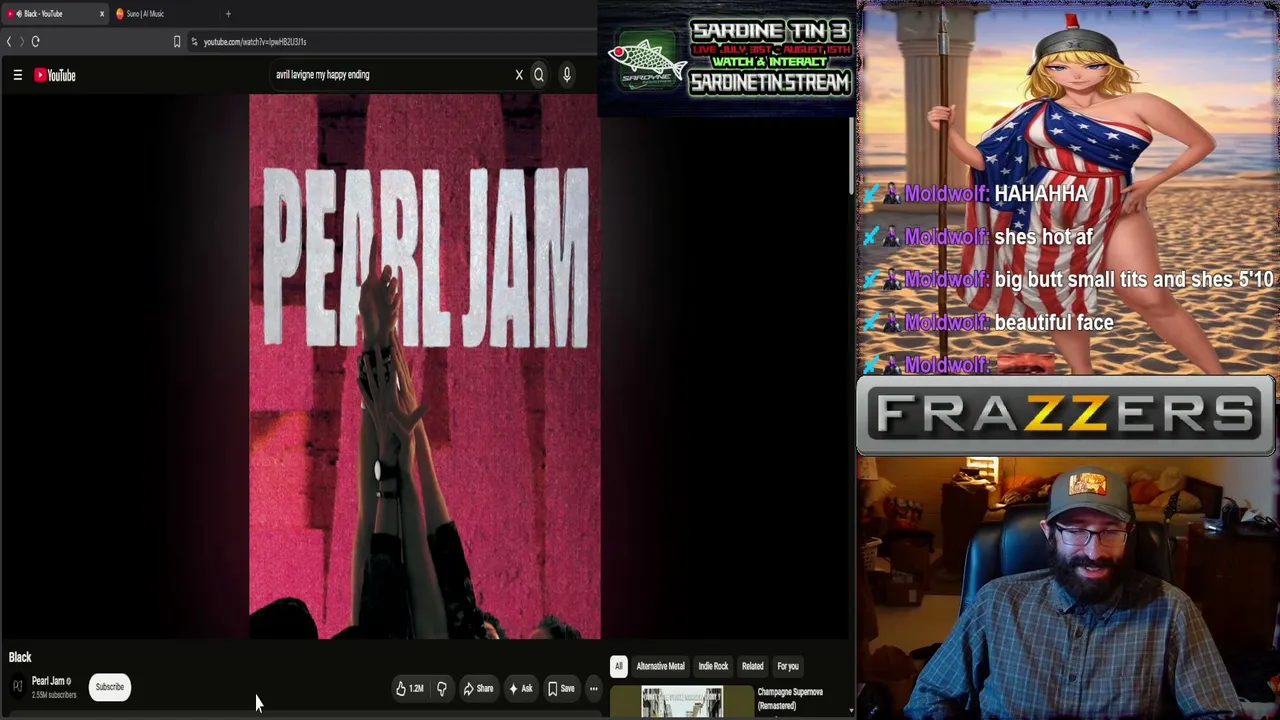The image size is (1280, 720).
Task: Click the browser address bar URL
Action: coord(255,42)
